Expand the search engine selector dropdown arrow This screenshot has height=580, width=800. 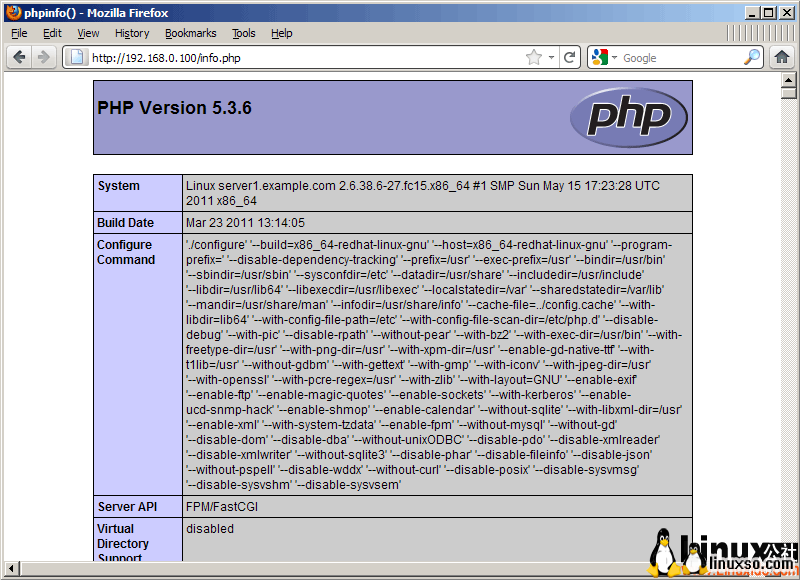614,58
